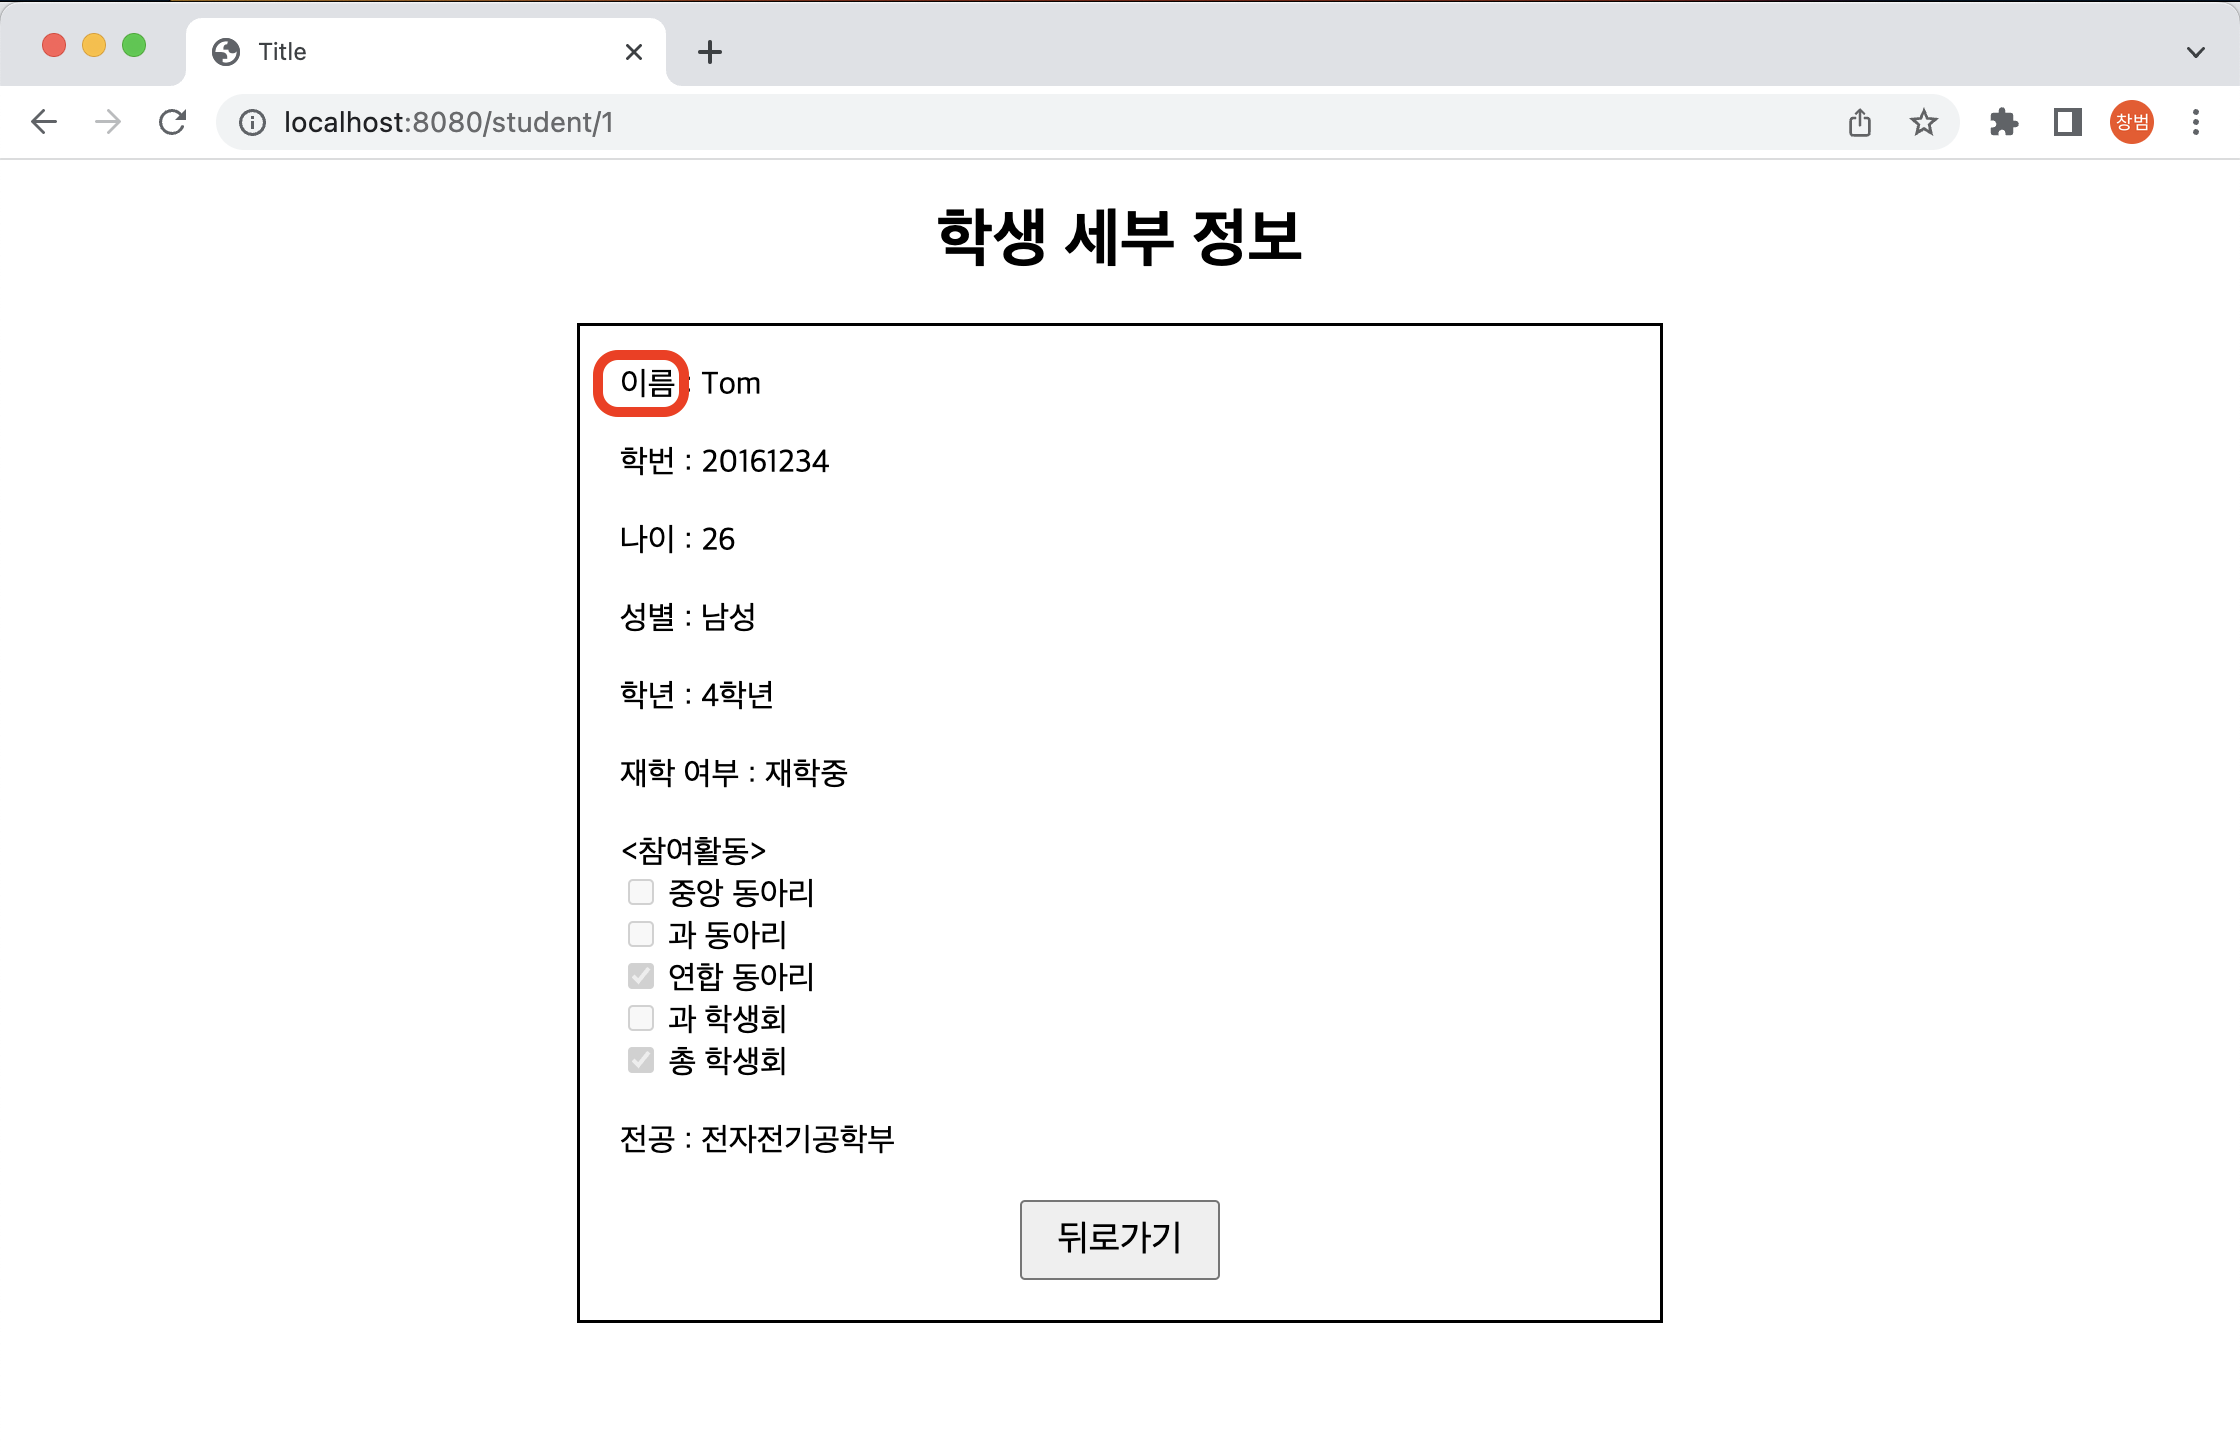Click the share page icon
This screenshot has height=1454, width=2240.
point(1859,122)
